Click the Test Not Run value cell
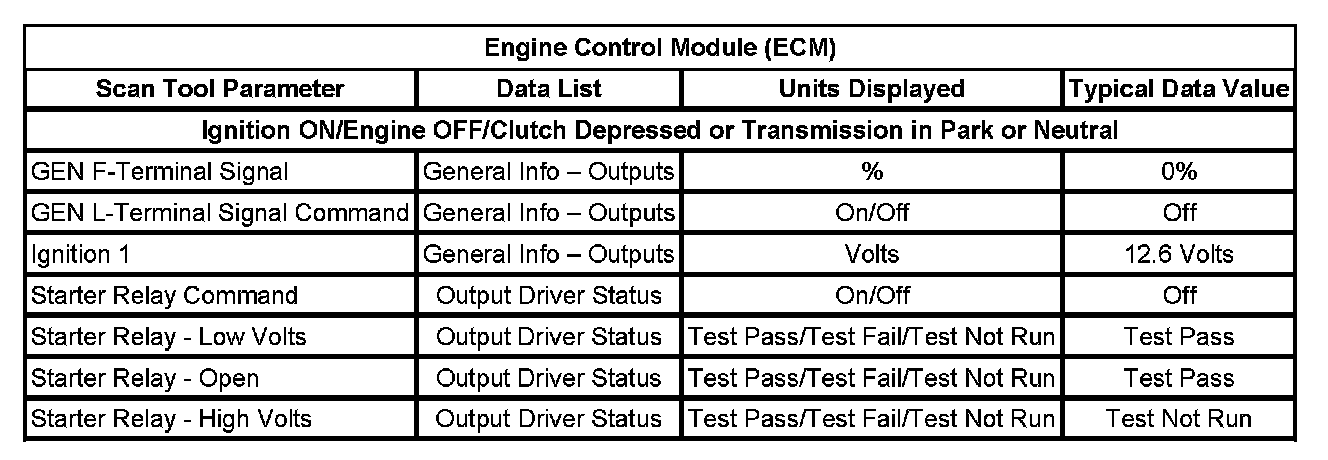This screenshot has height=460, width=1328. (1178, 419)
